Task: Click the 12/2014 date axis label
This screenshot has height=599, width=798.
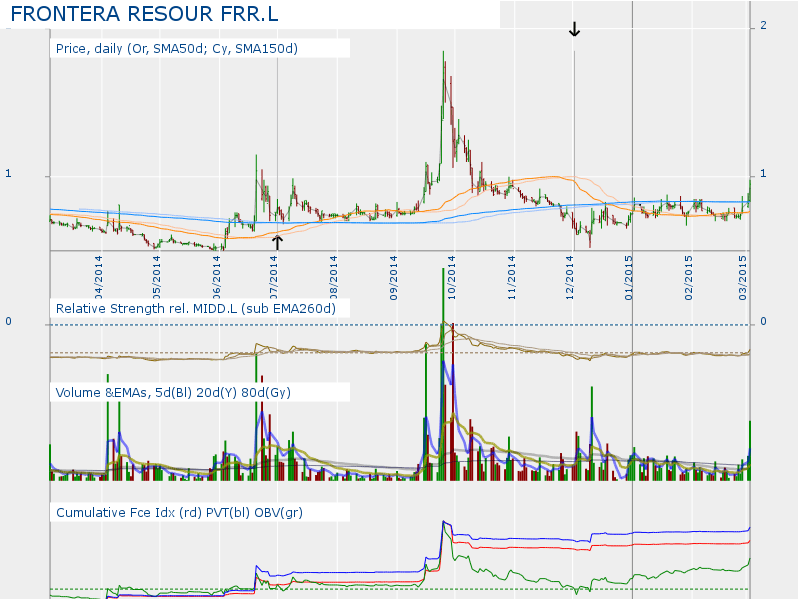Action: coord(569,278)
